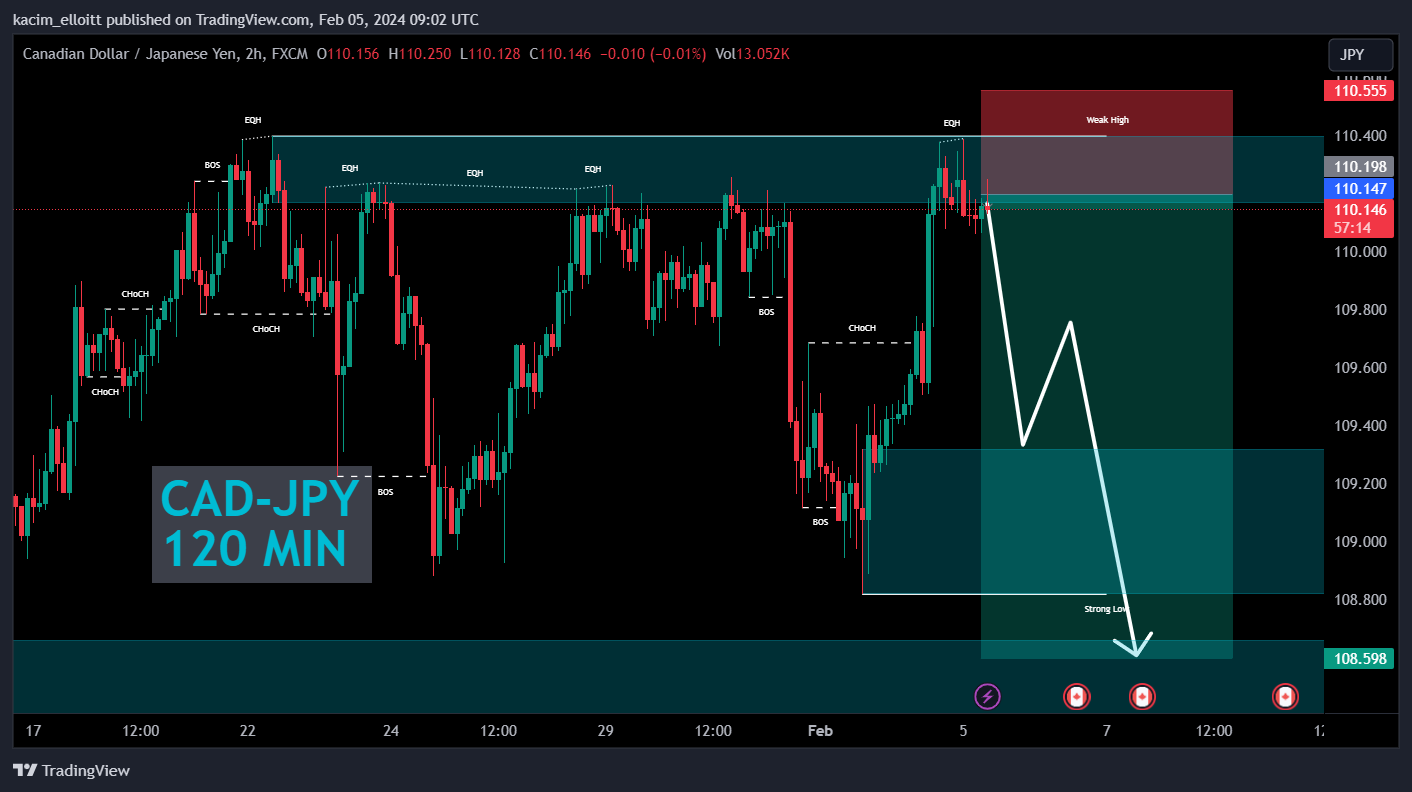Image resolution: width=1412 pixels, height=792 pixels.
Task: Click the red 110.146 current price label
Action: (1359, 210)
